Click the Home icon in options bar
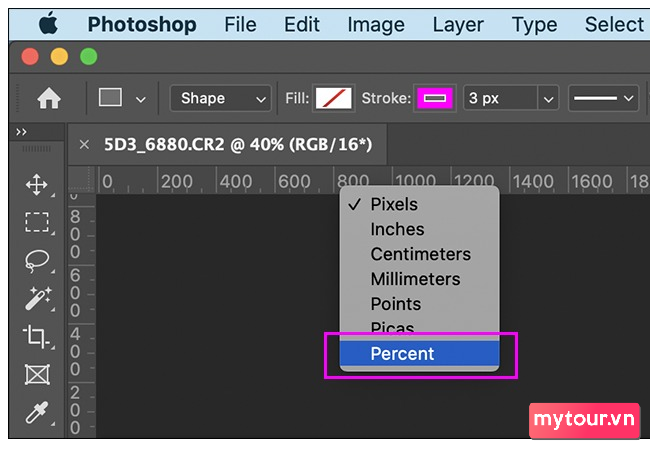Image resolution: width=650 pixels, height=451 pixels. [x=48, y=98]
